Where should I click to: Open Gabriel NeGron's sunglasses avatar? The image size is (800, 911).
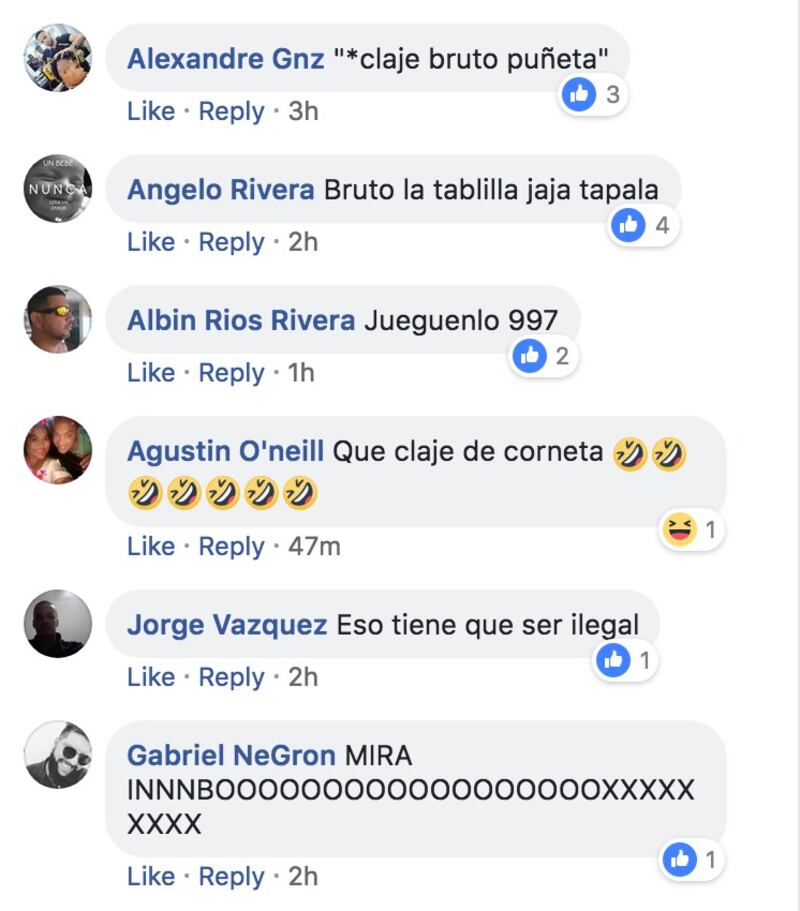coord(58,755)
